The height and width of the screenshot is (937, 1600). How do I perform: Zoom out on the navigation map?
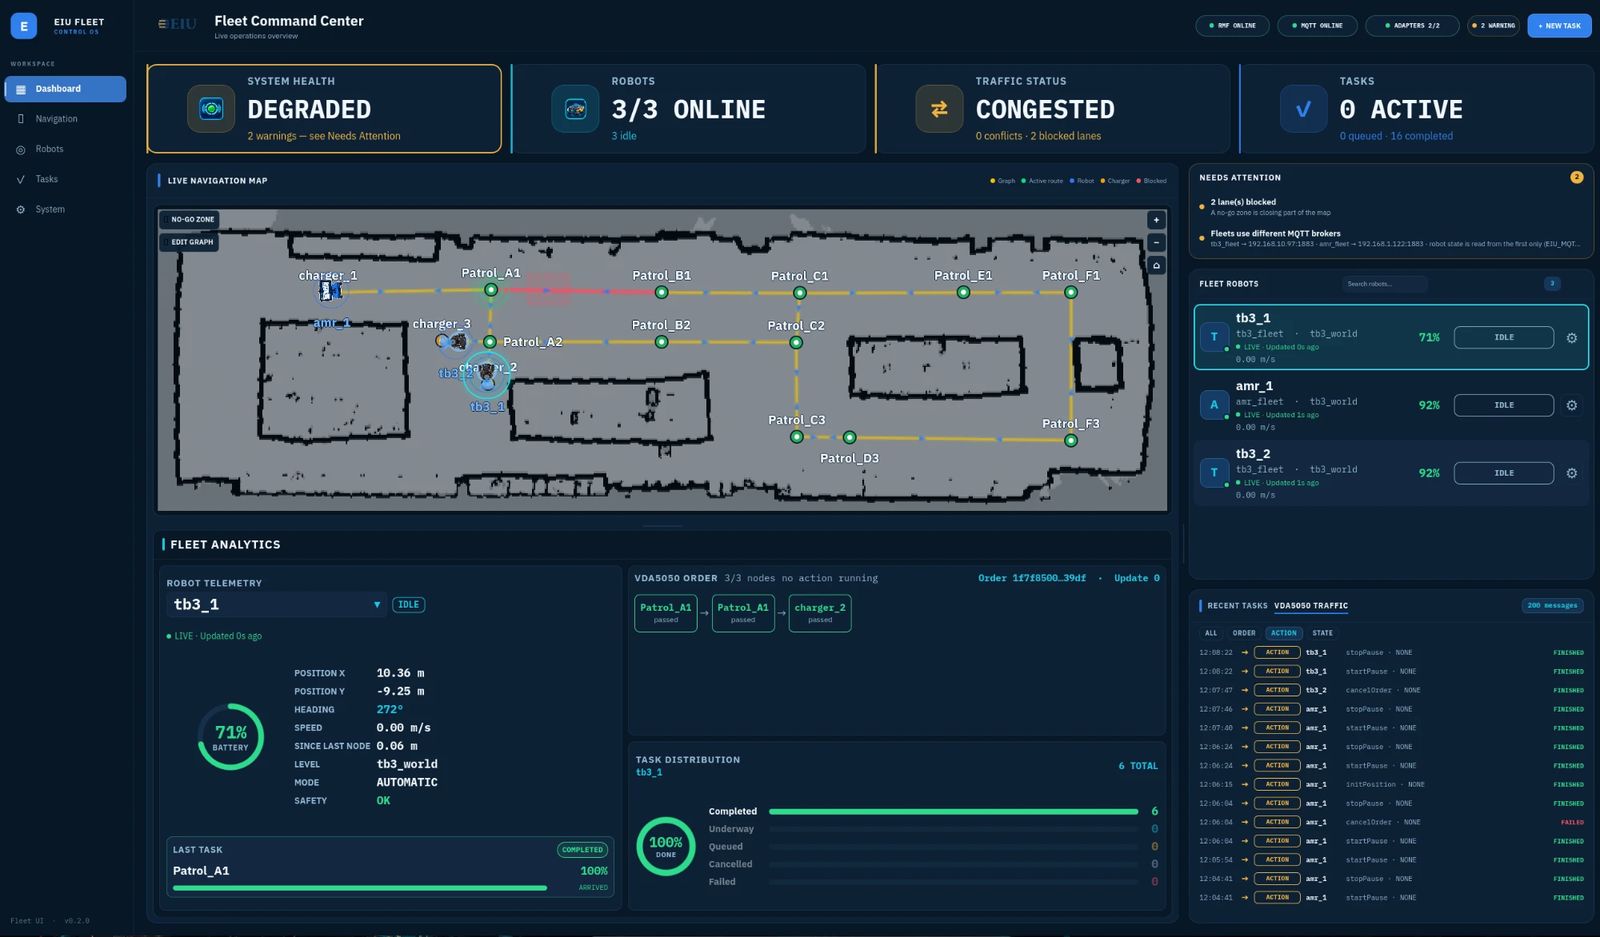pos(1156,243)
